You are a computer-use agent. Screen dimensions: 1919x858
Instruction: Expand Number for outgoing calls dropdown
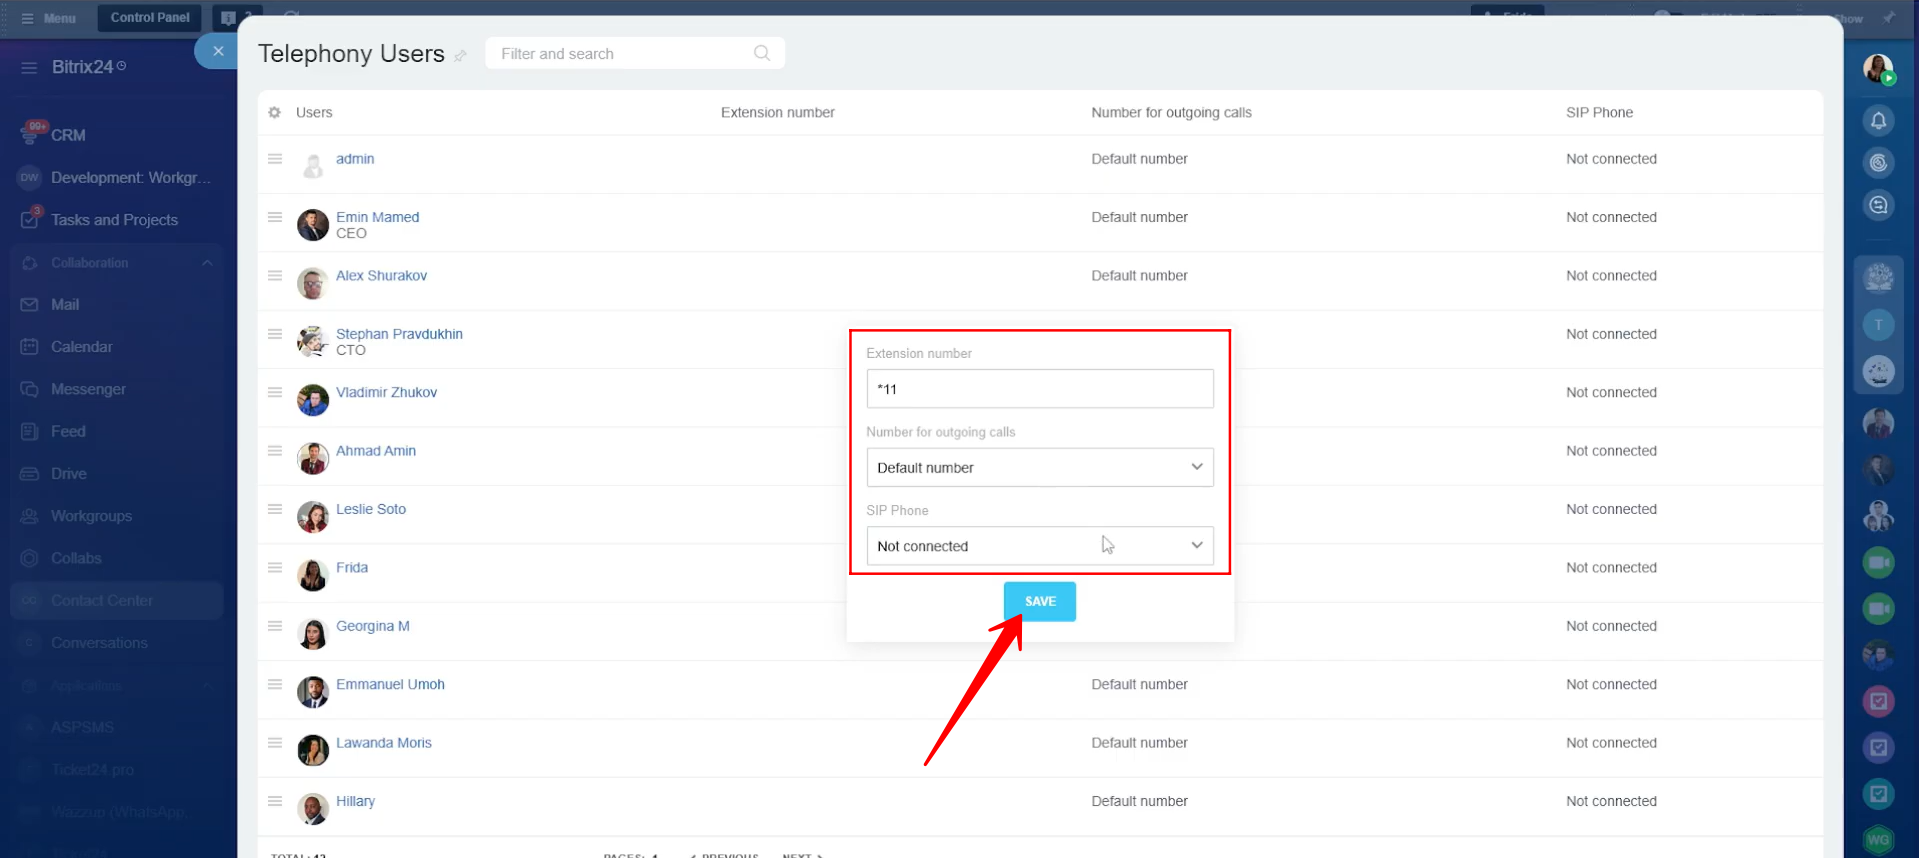[1039, 467]
